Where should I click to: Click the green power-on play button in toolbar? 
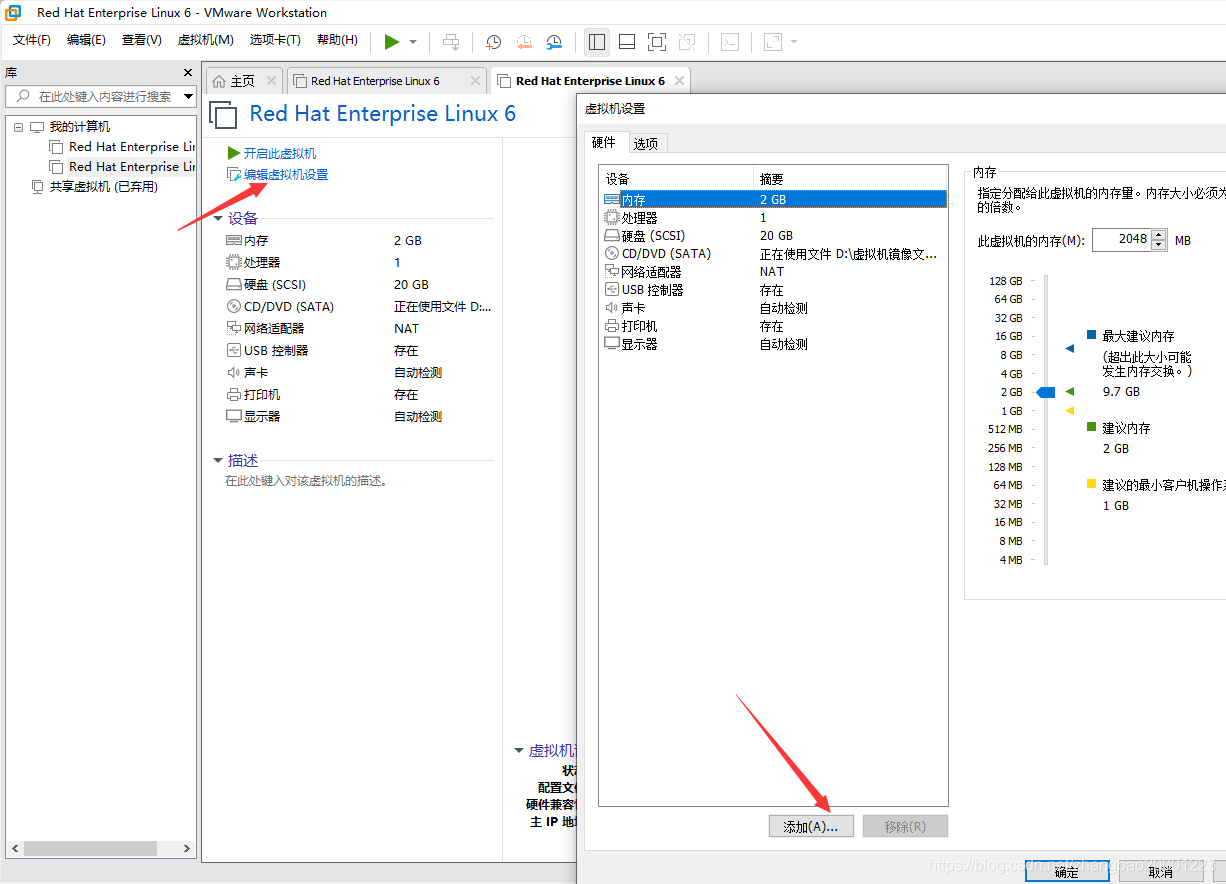point(392,41)
